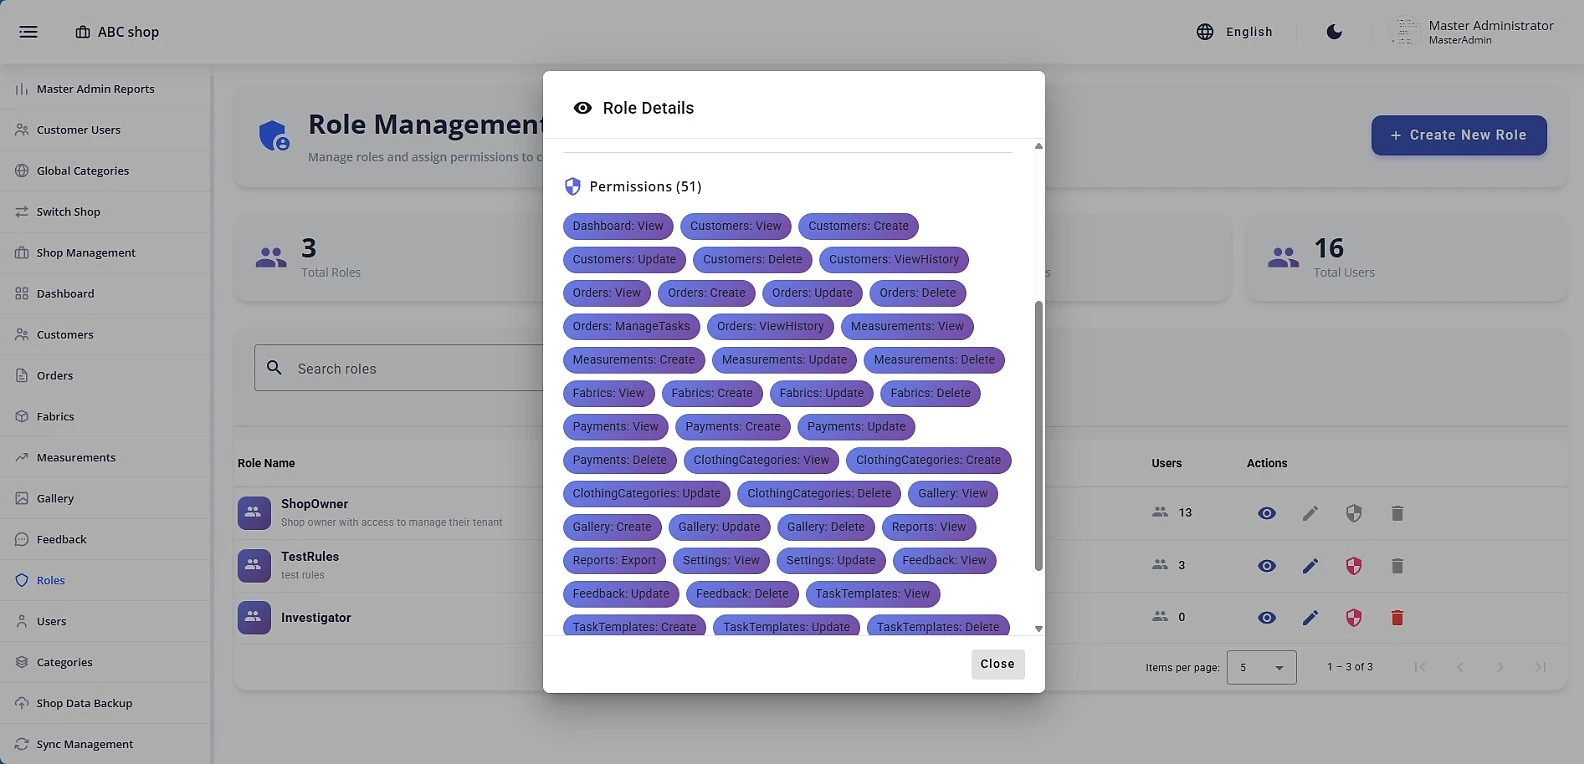
Task: Click the Permissions (51) shield icon
Action: [x=573, y=187]
